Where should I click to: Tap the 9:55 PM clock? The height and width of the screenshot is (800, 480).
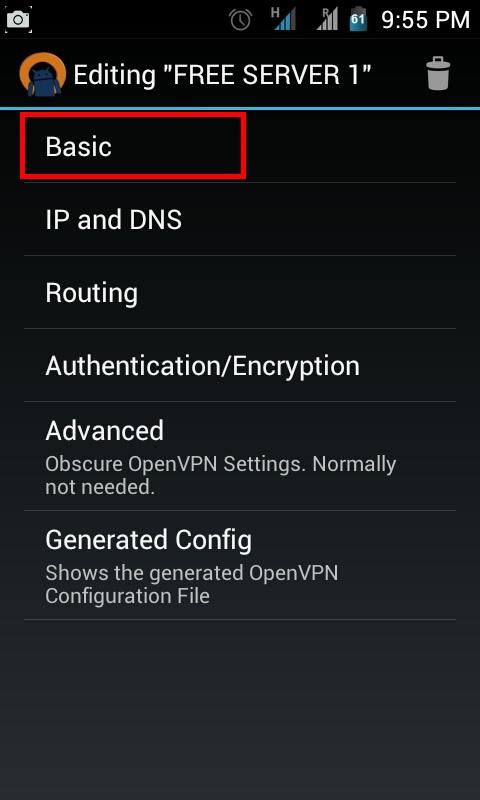[425, 20]
